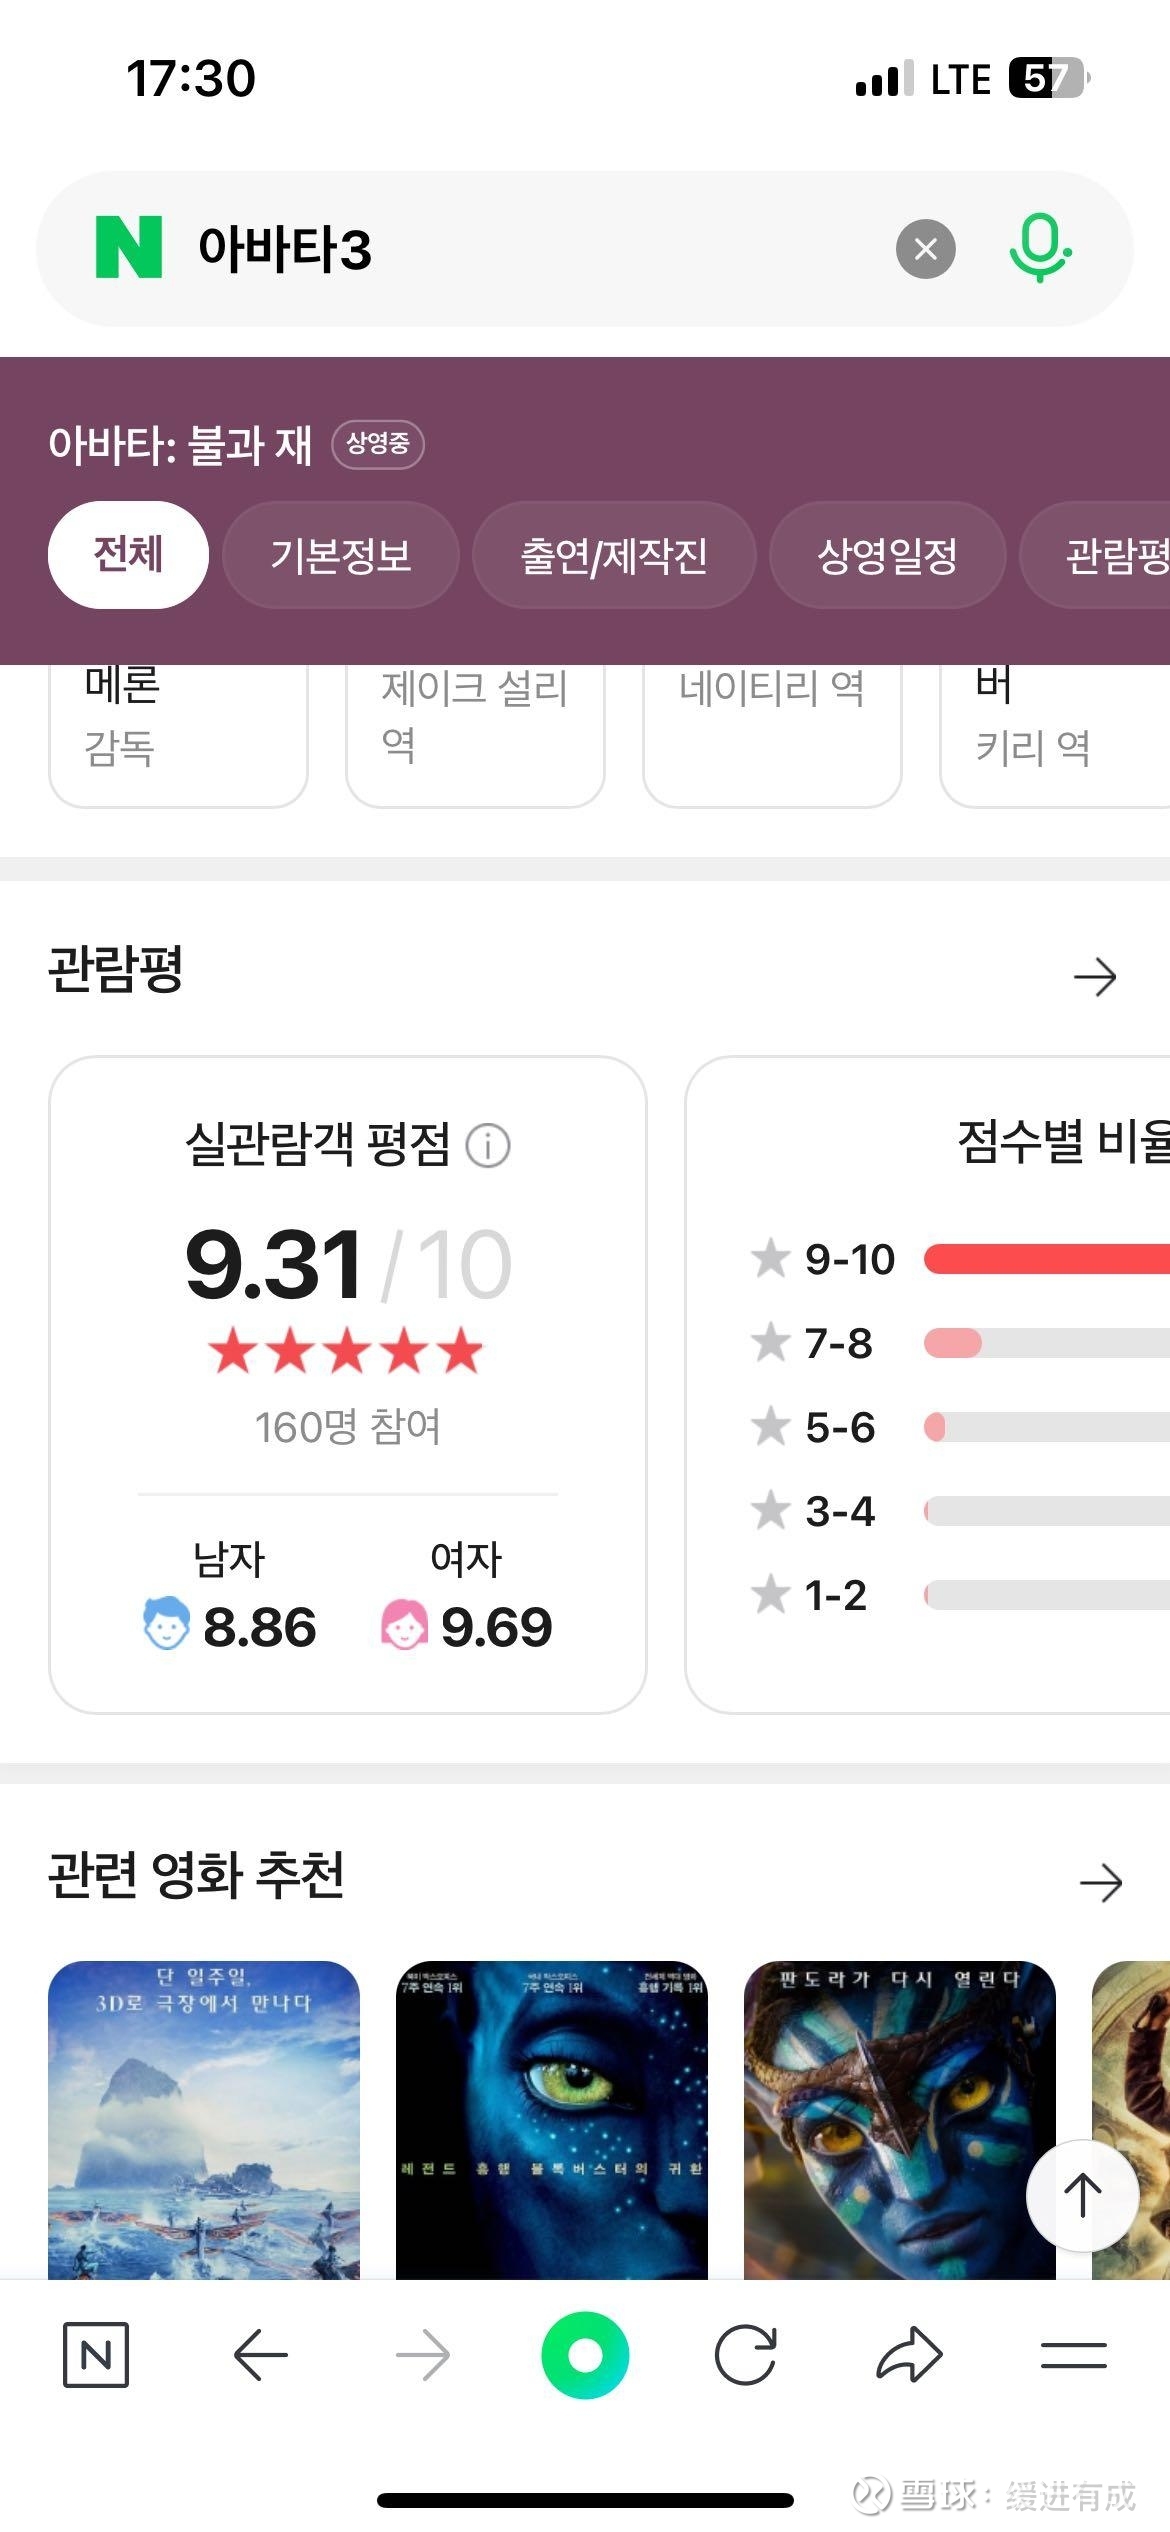Open the blue Na'vi eye movie poster
This screenshot has height=2532, width=1170.
tap(552, 2120)
